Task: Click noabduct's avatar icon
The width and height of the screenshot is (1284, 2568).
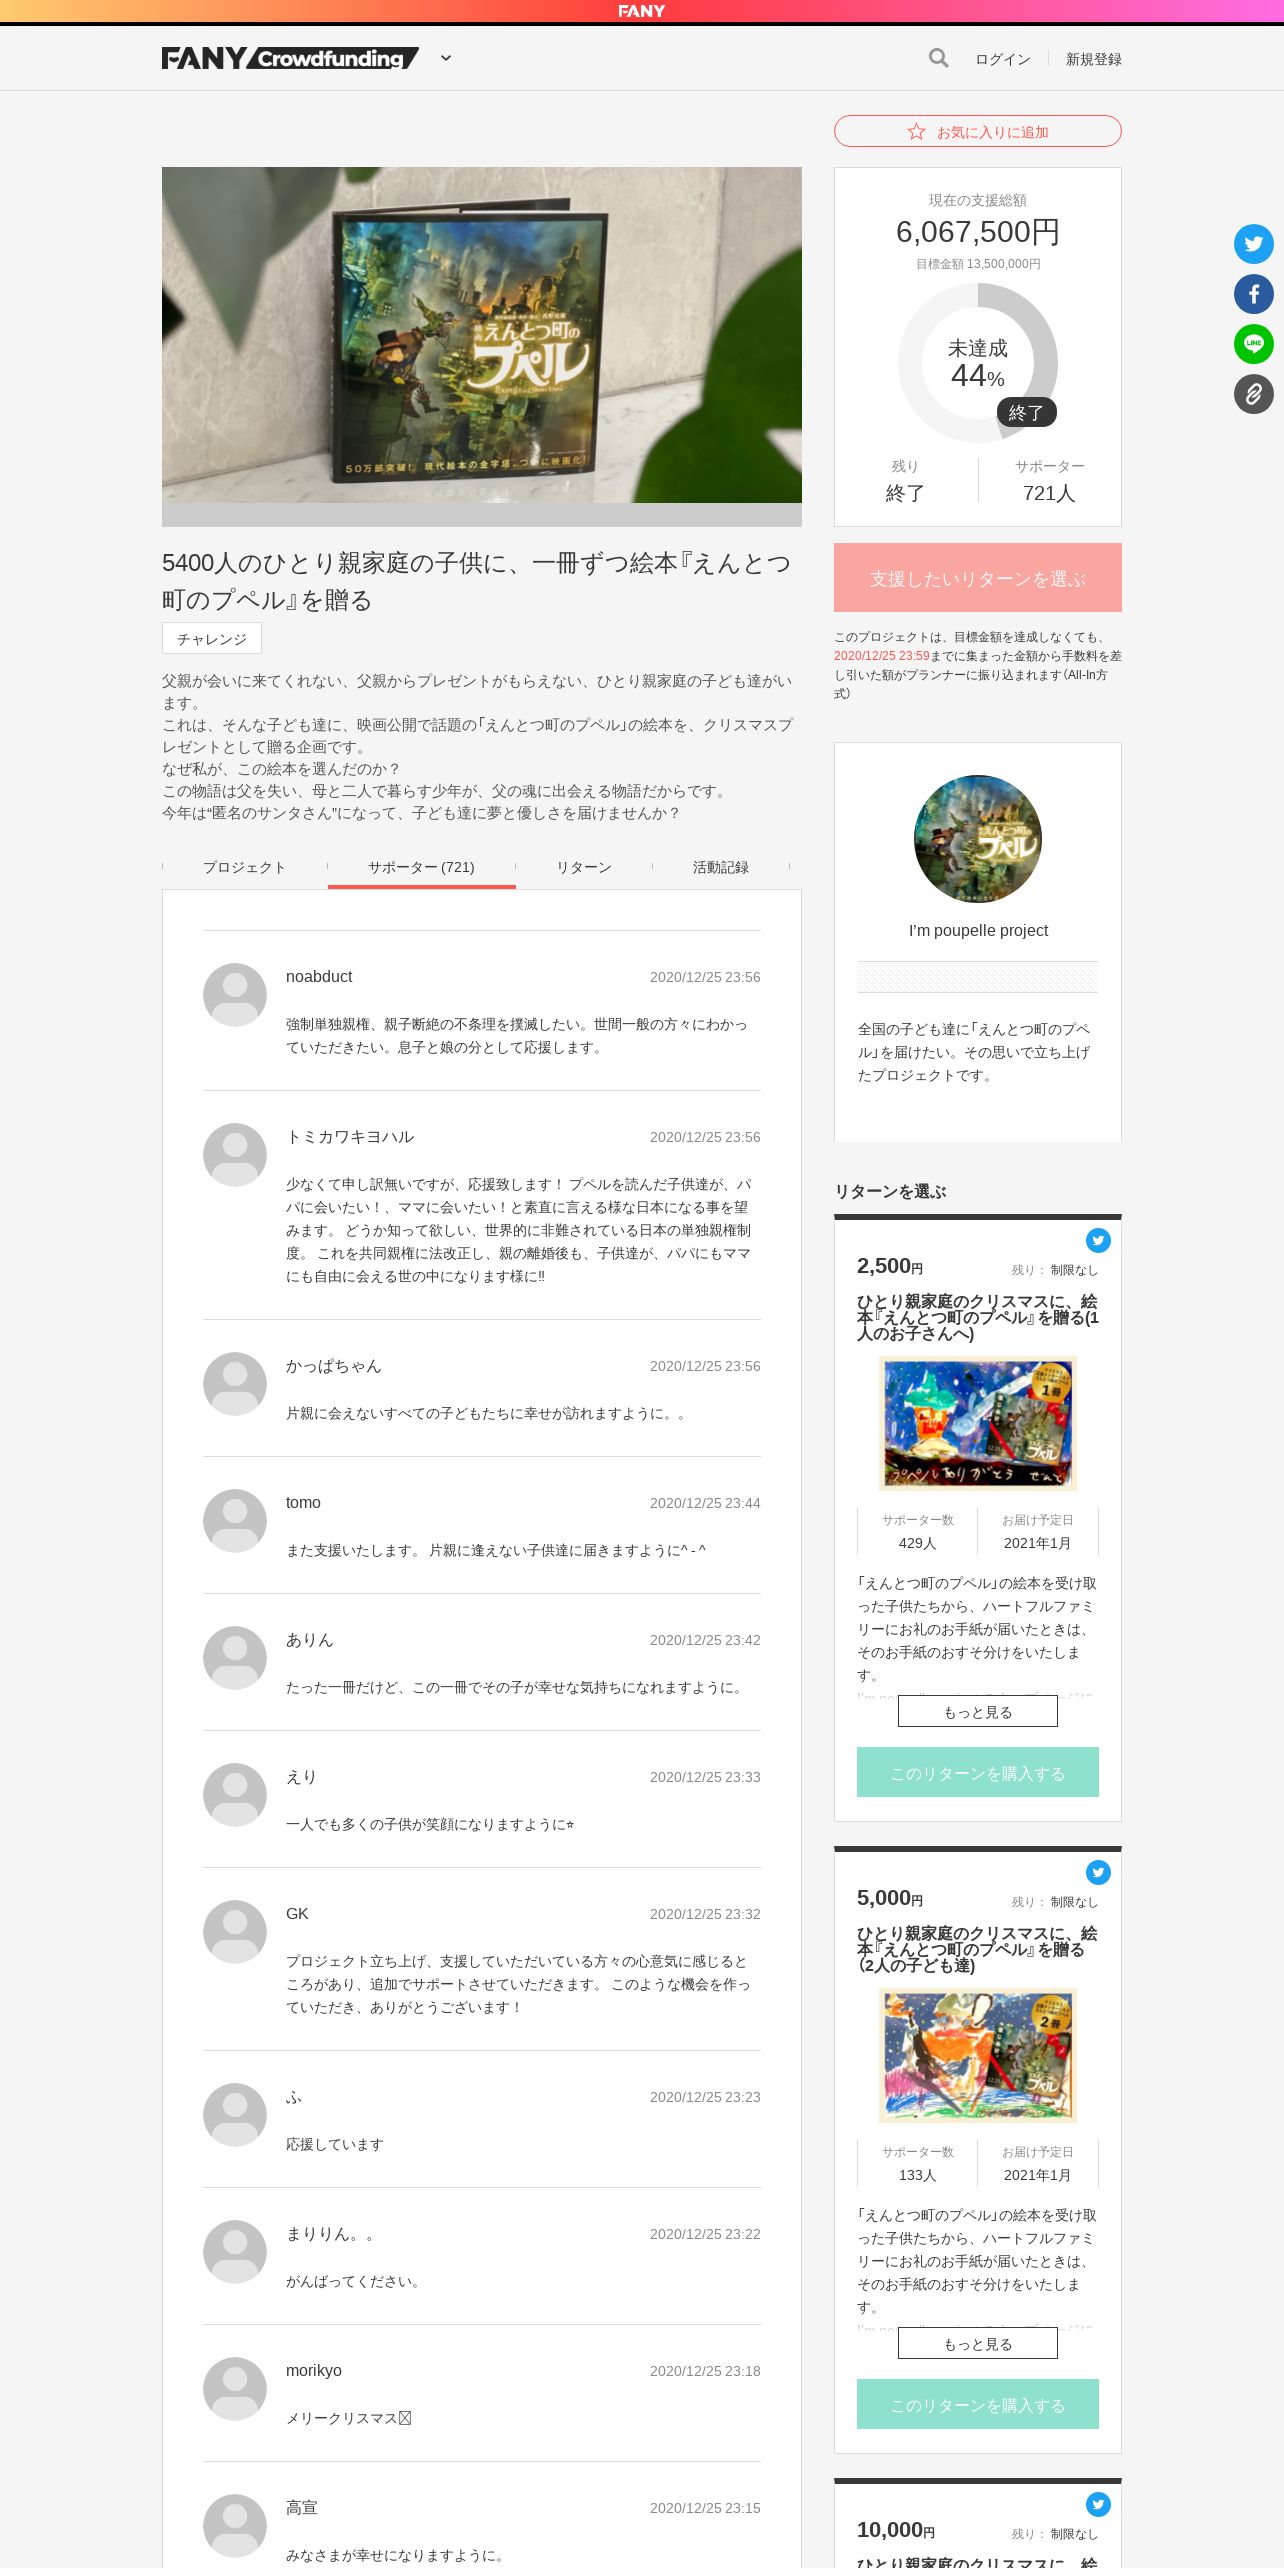Action: pos(235,995)
